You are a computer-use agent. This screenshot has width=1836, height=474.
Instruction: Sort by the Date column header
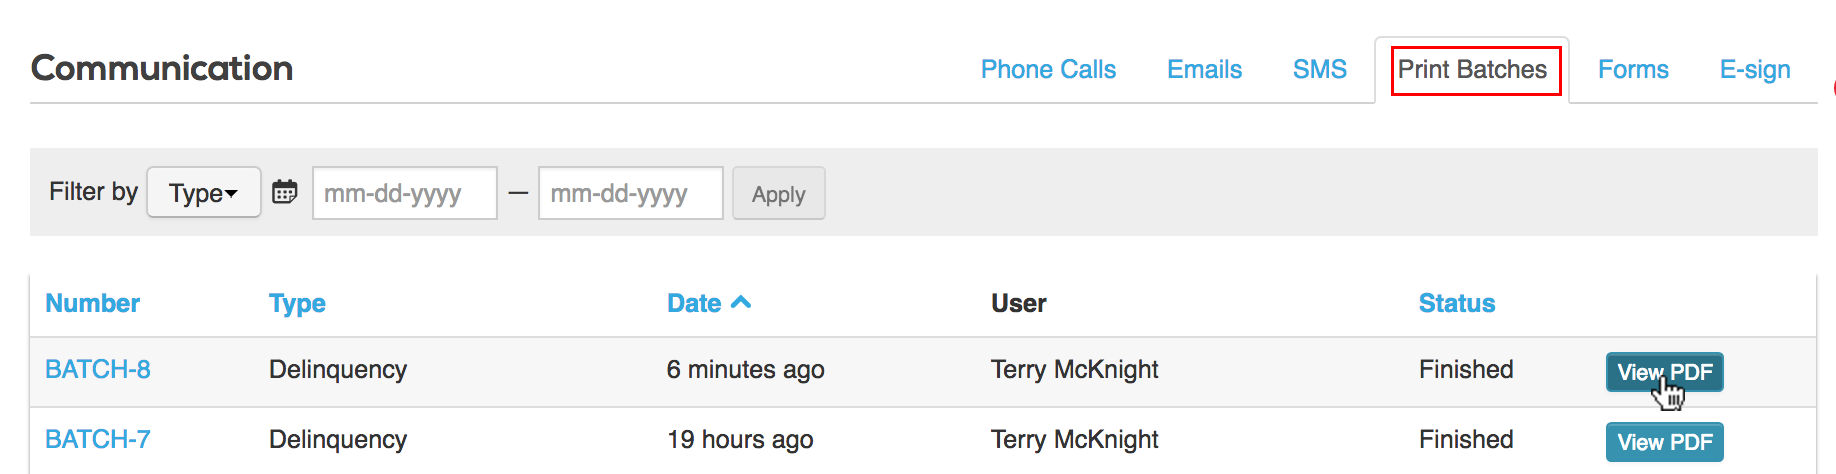694,303
